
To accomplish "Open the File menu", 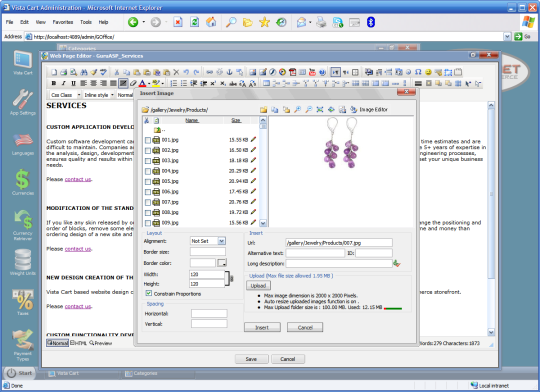I will tap(9, 22).
